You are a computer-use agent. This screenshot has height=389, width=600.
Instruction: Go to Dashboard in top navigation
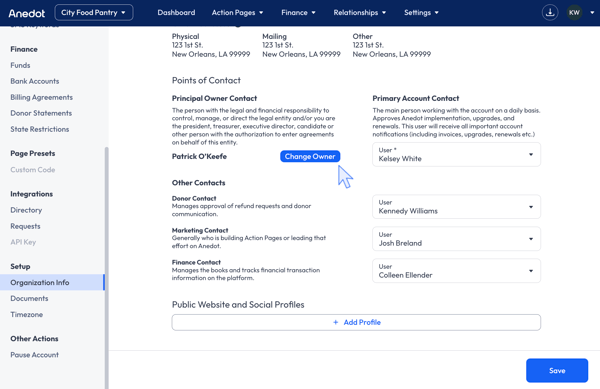pyautogui.click(x=176, y=13)
